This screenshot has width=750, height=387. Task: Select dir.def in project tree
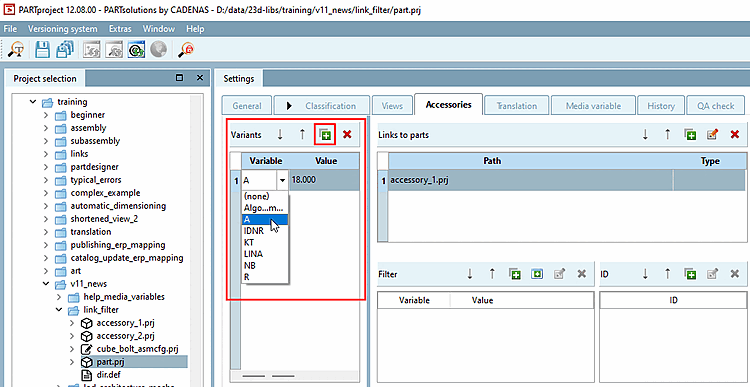(x=110, y=375)
